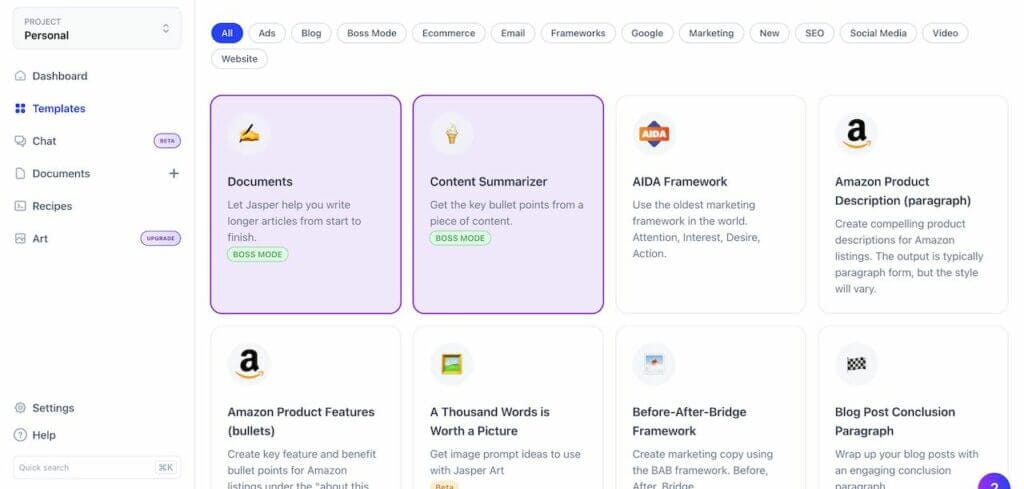Image resolution: width=1024 pixels, height=489 pixels.
Task: Click the Art image icon
Action: [20, 239]
